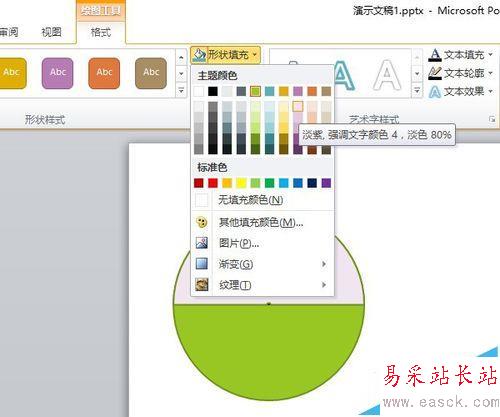Open More Fill Colors (其他填充颜色) palette icon
Viewport: 500px width, 417px height.
point(202,222)
